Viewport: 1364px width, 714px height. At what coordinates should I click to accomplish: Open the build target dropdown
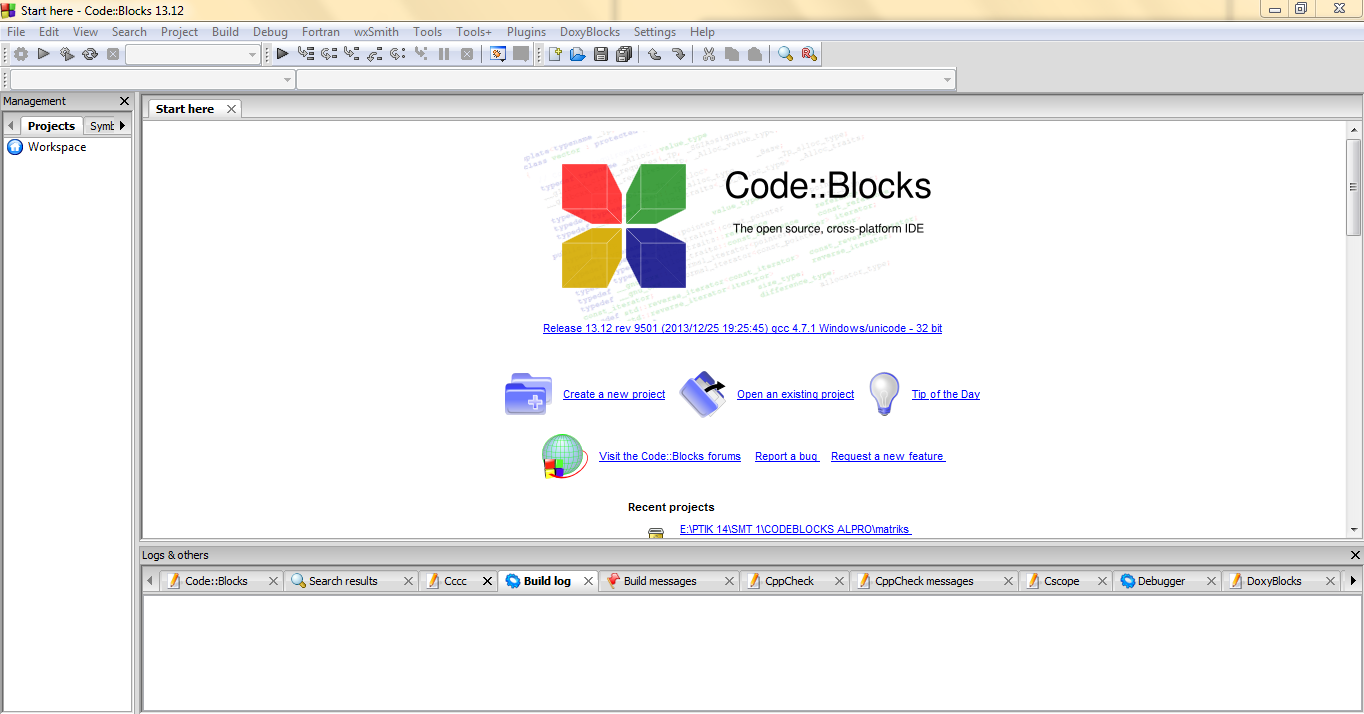pyautogui.click(x=193, y=54)
